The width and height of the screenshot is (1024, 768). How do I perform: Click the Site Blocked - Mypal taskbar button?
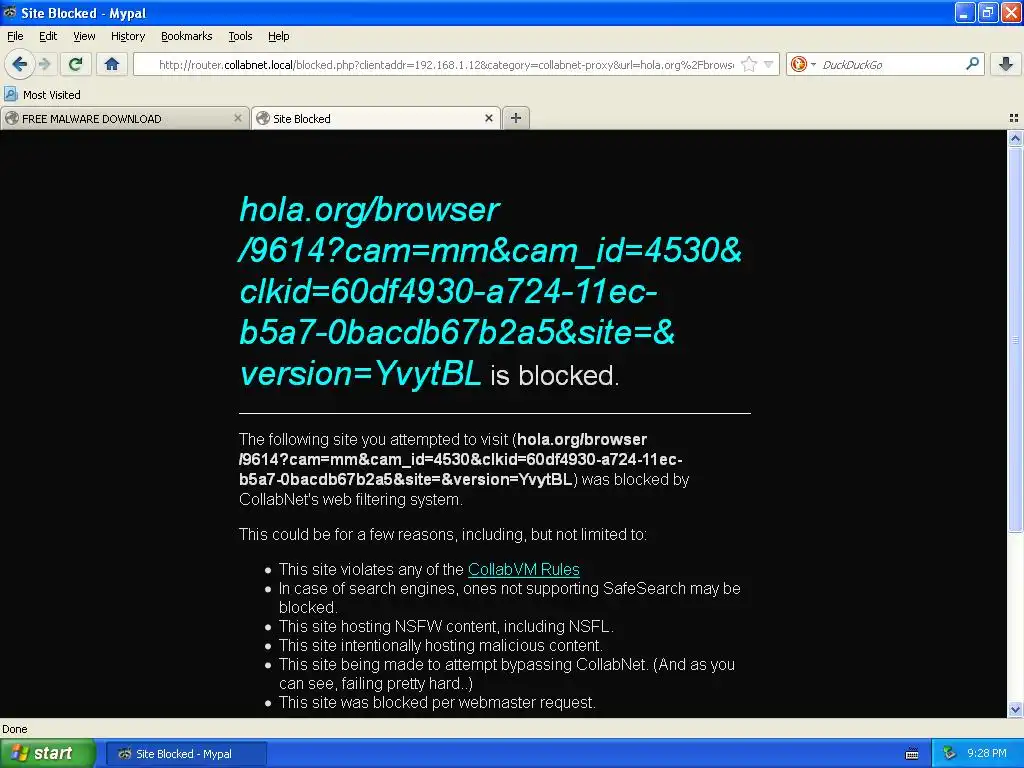pyautogui.click(x=185, y=754)
